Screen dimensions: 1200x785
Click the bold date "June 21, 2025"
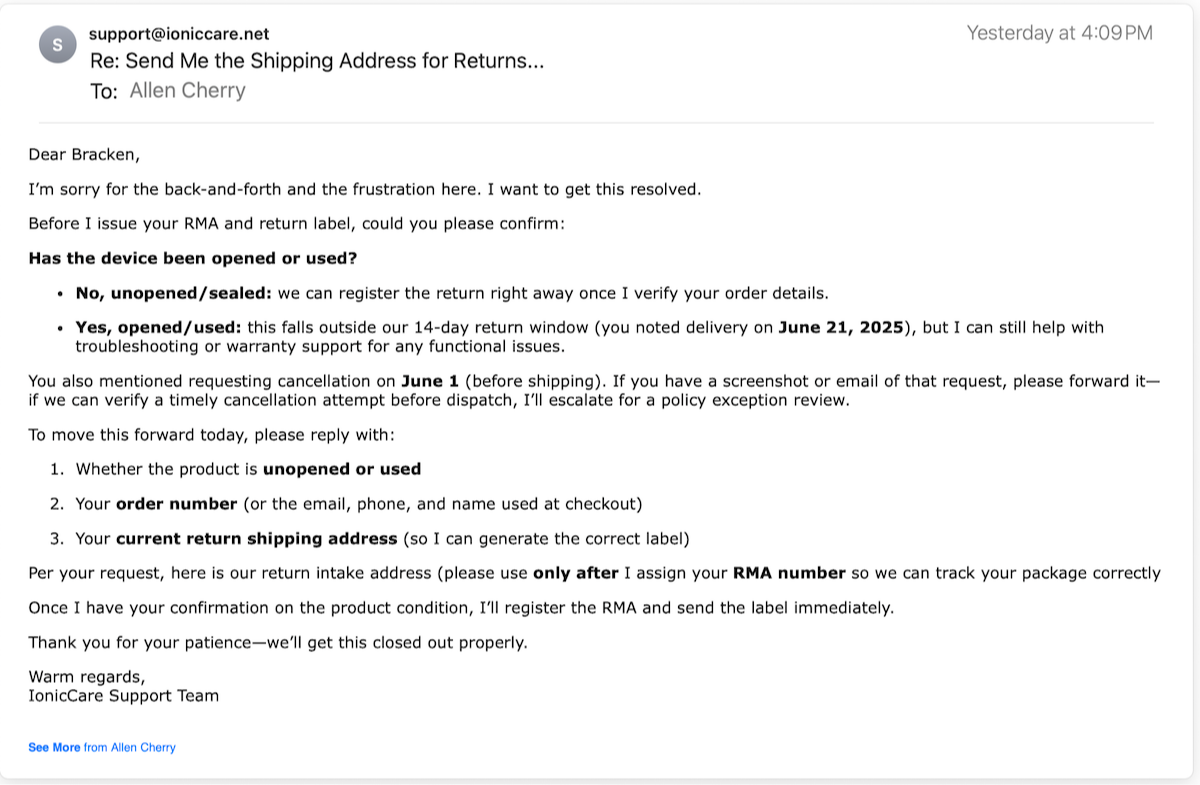pyautogui.click(x=841, y=328)
